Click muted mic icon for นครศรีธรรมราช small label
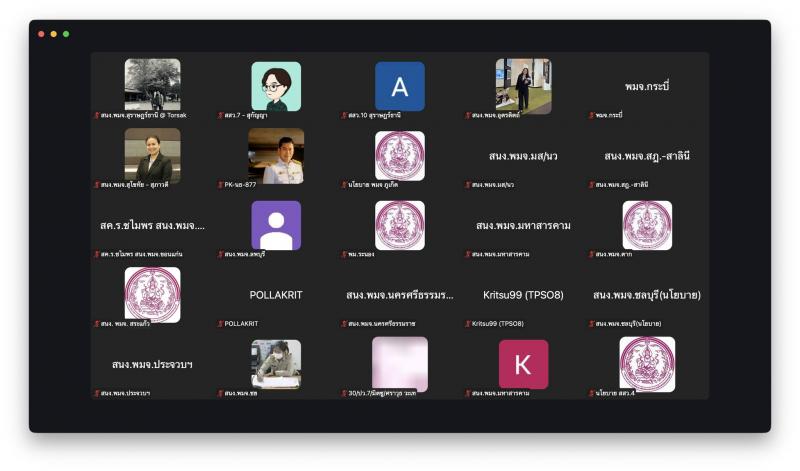 (x=344, y=324)
